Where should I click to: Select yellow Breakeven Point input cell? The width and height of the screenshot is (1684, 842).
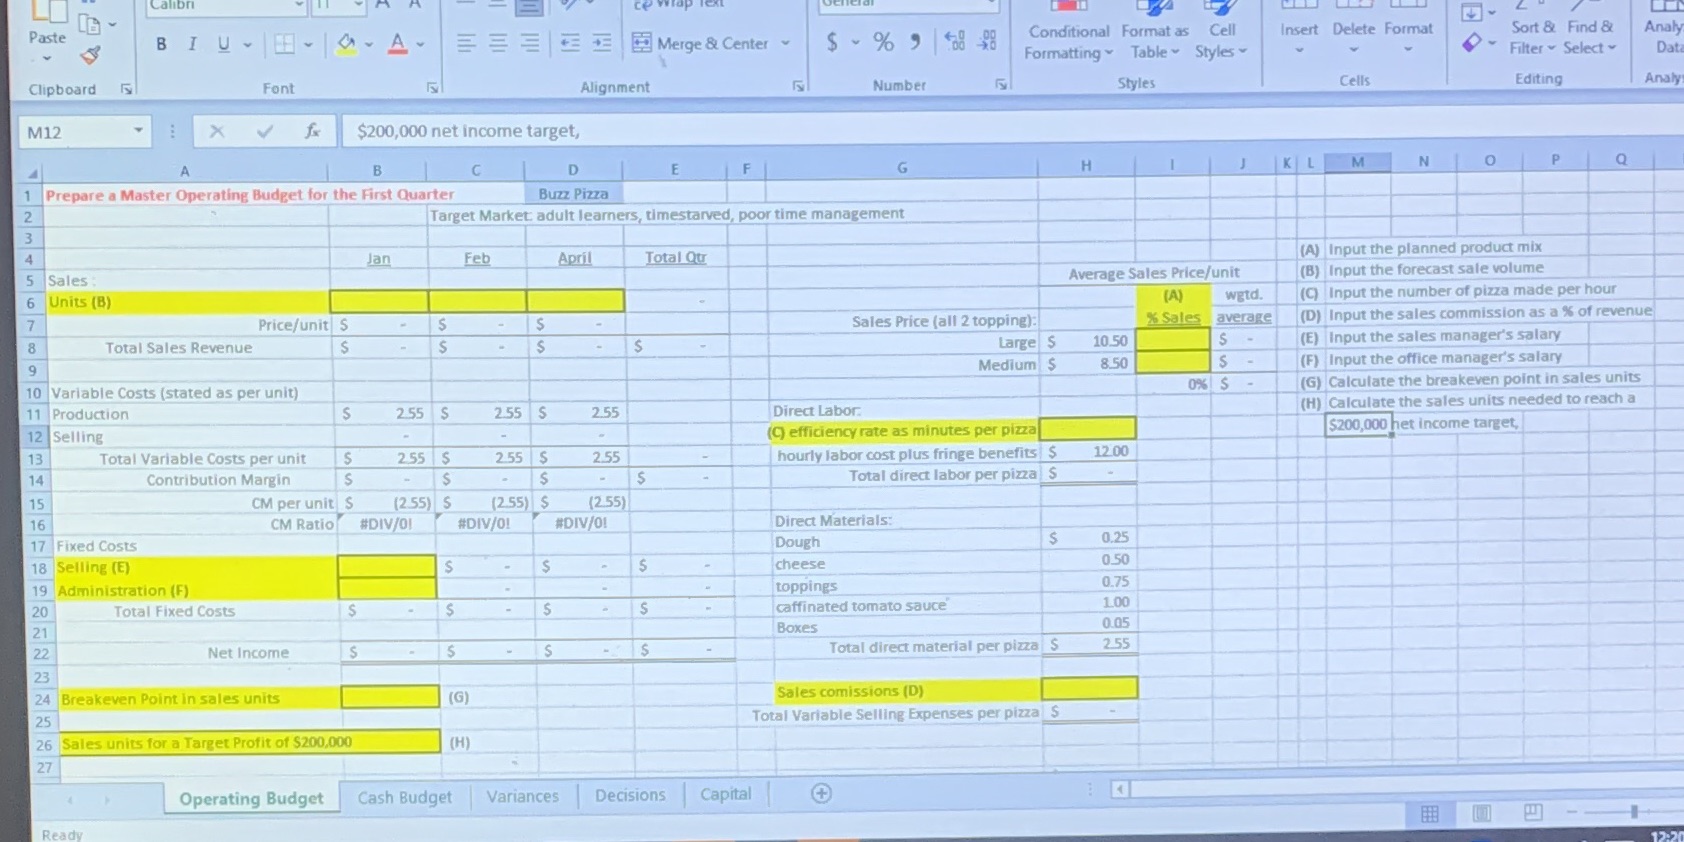tap(389, 697)
